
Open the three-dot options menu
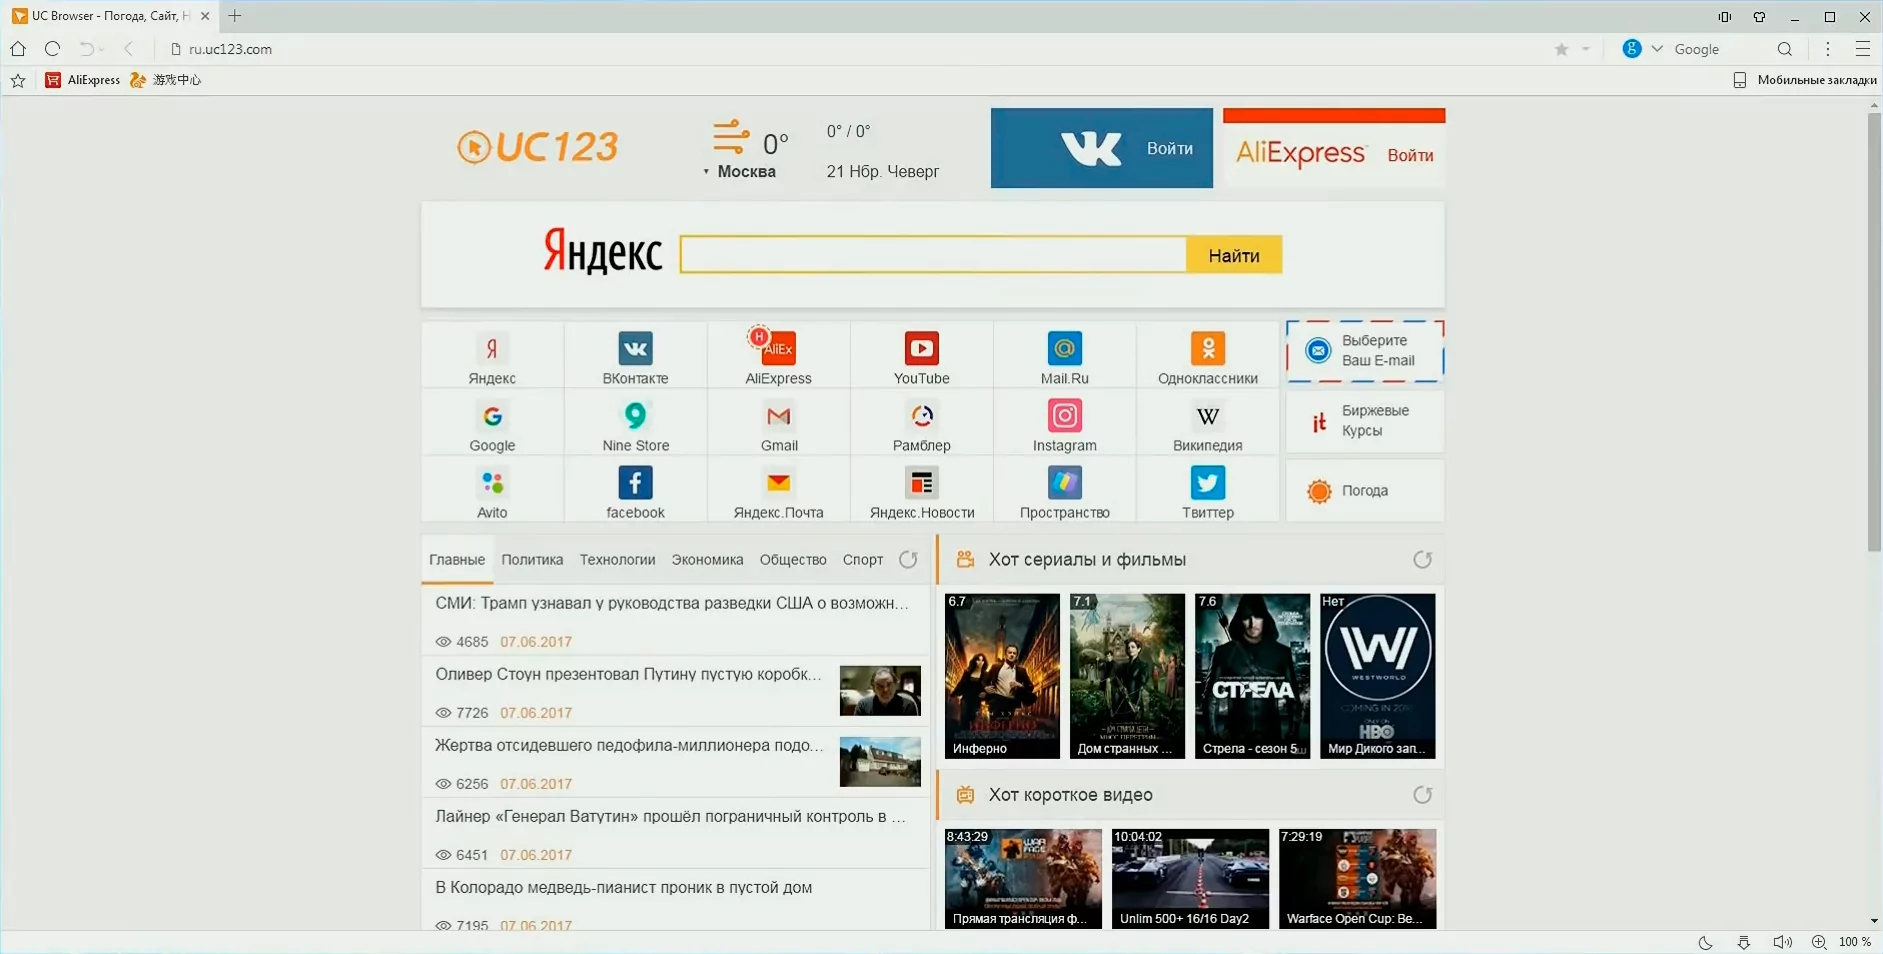pyautogui.click(x=1828, y=49)
